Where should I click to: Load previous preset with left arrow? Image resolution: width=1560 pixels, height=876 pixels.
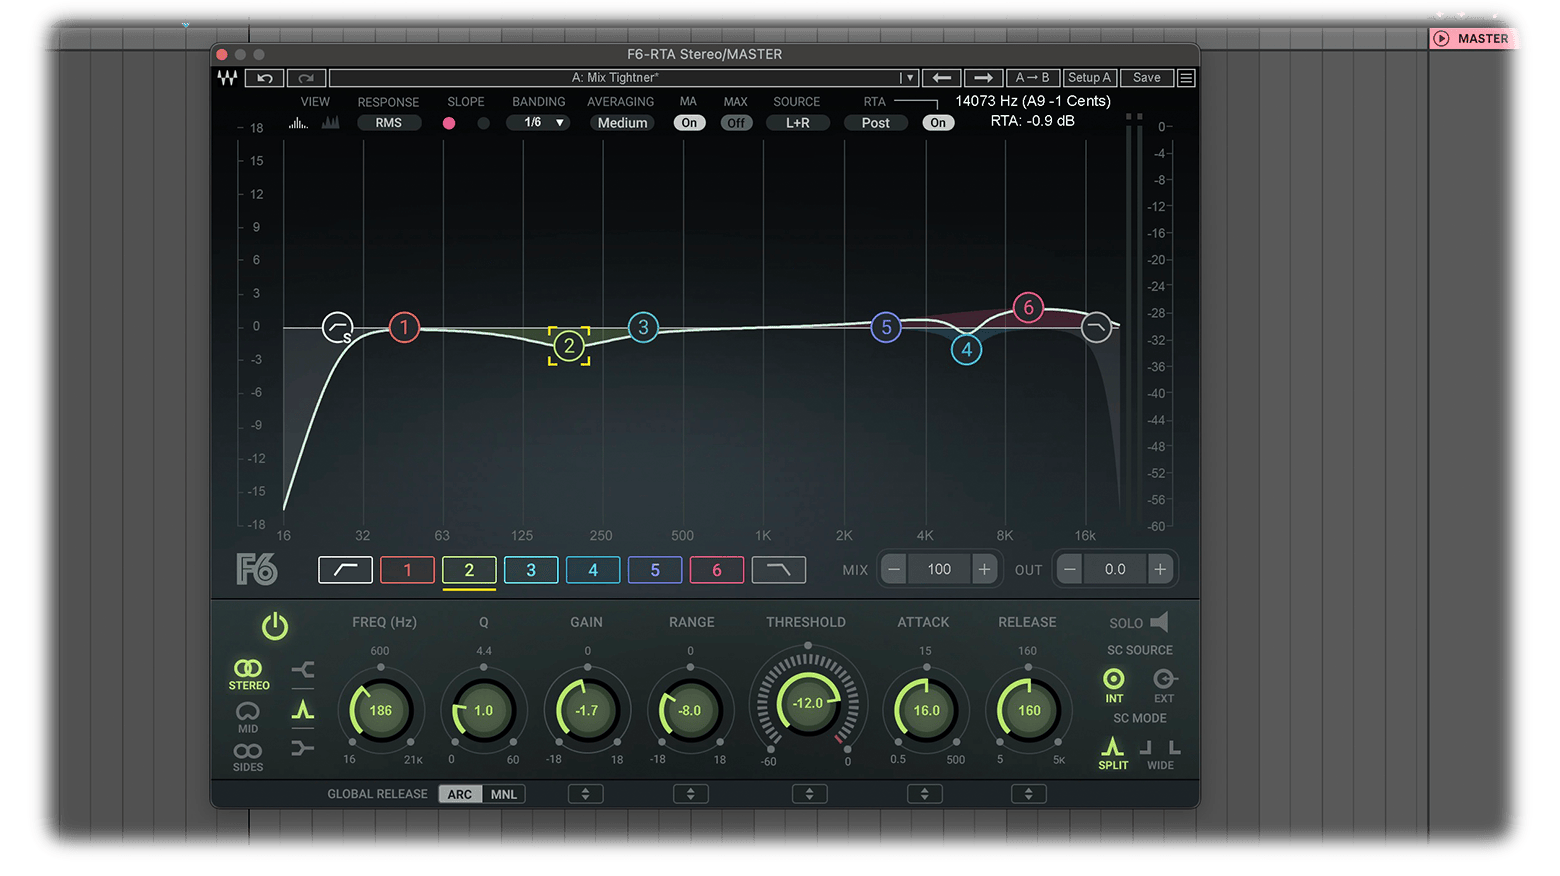942,78
